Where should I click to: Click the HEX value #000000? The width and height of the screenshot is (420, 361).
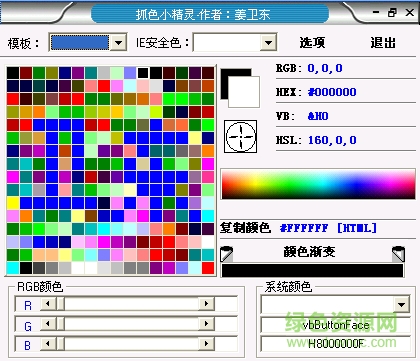(x=332, y=92)
